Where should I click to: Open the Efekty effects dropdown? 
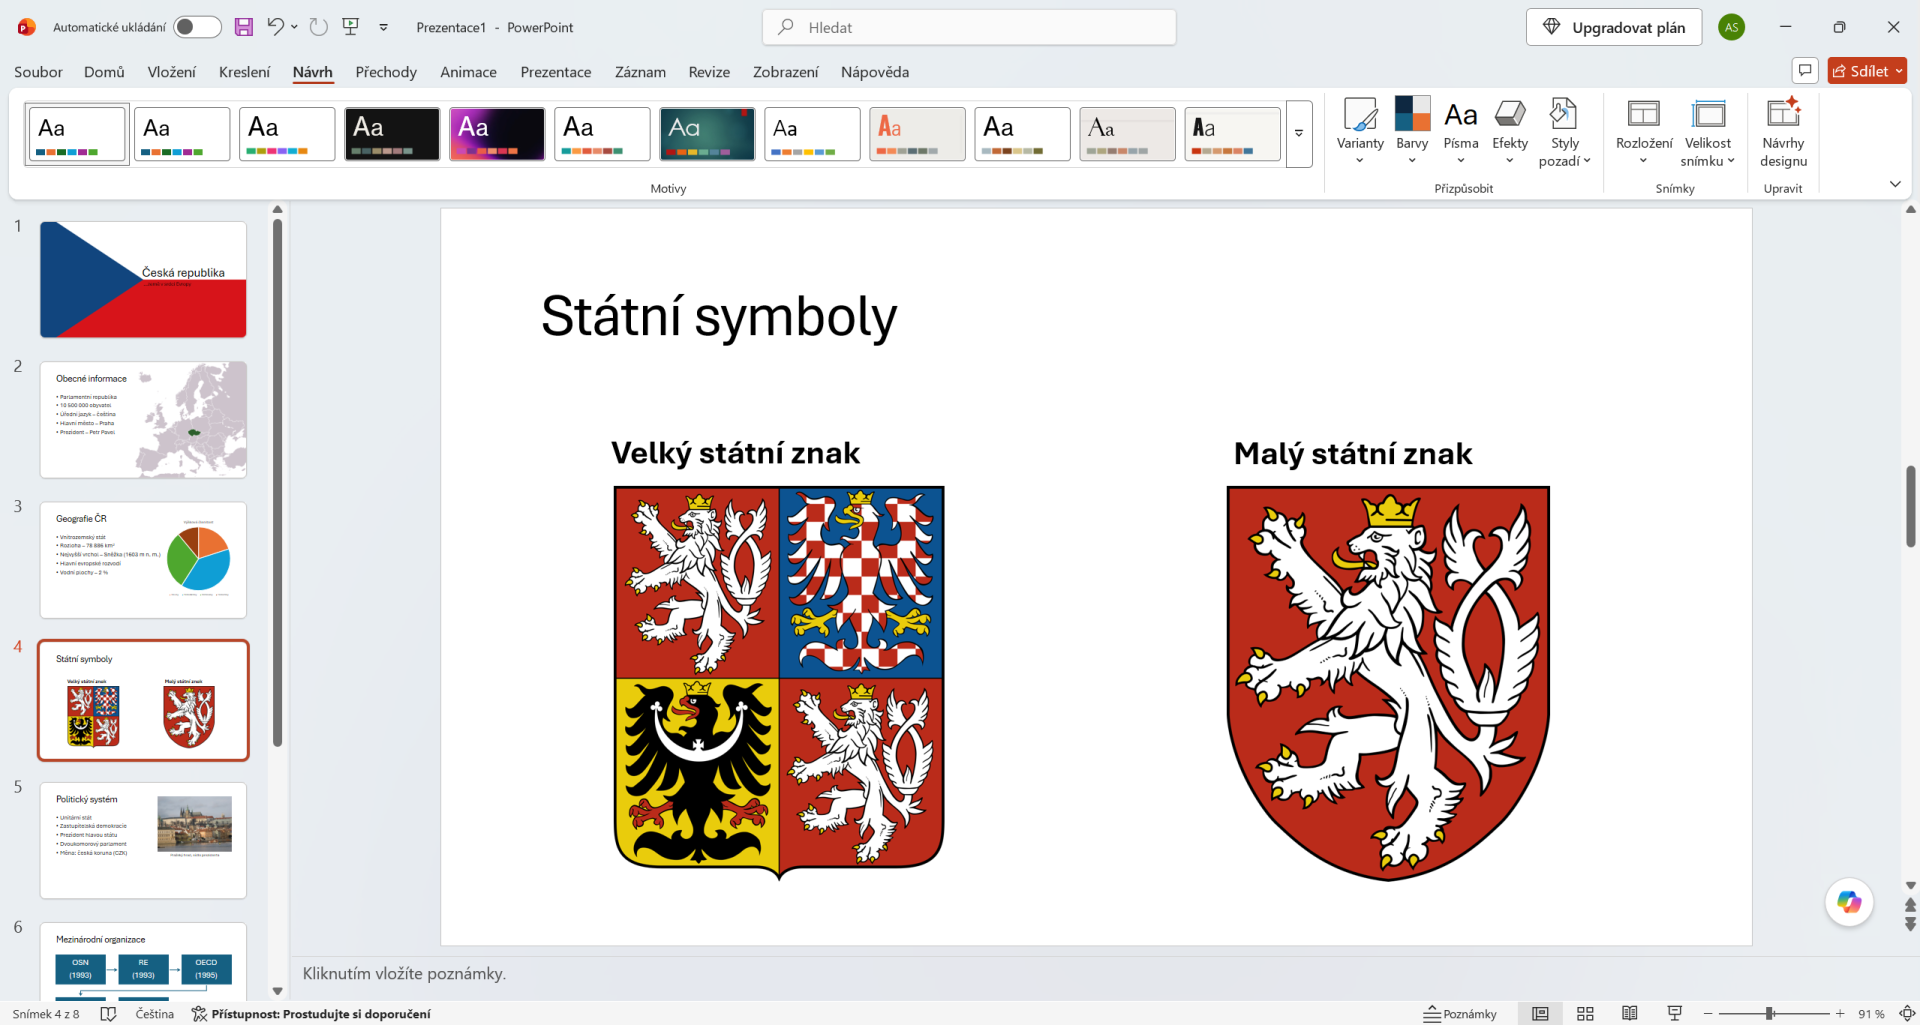coord(1510,132)
